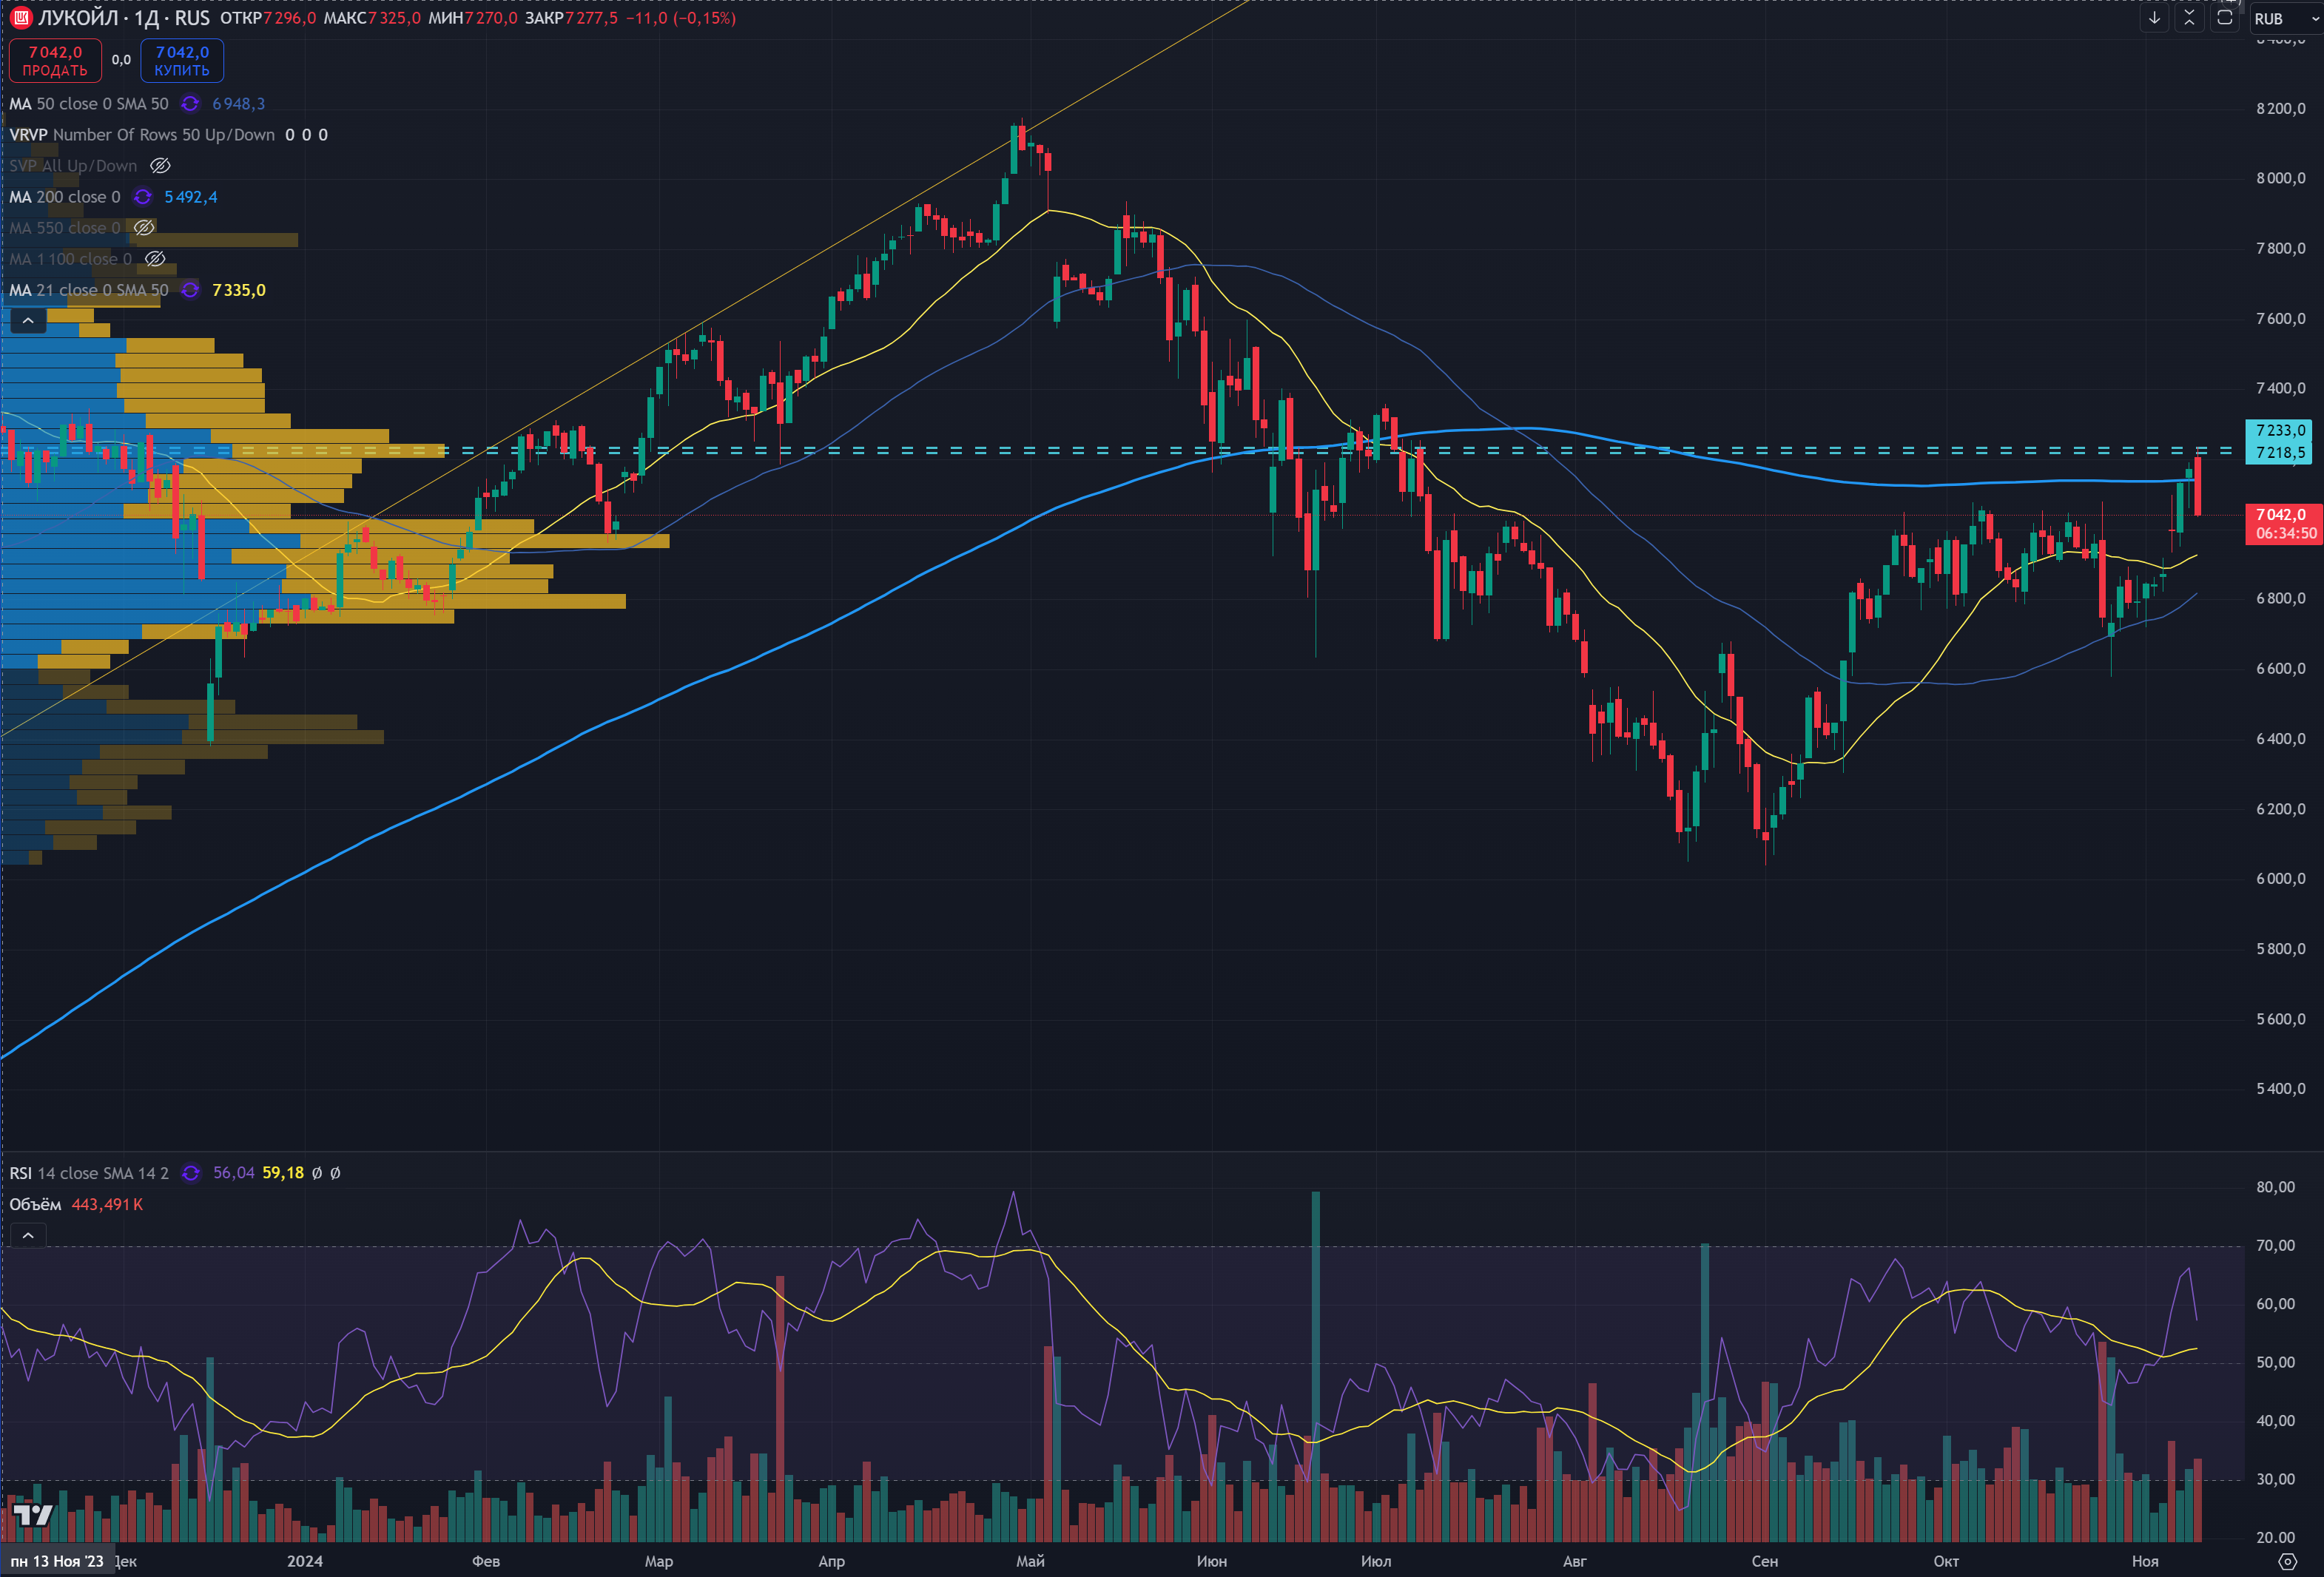Click the move pane down arrow icon
The image size is (2324, 1577).
pos(2154,18)
